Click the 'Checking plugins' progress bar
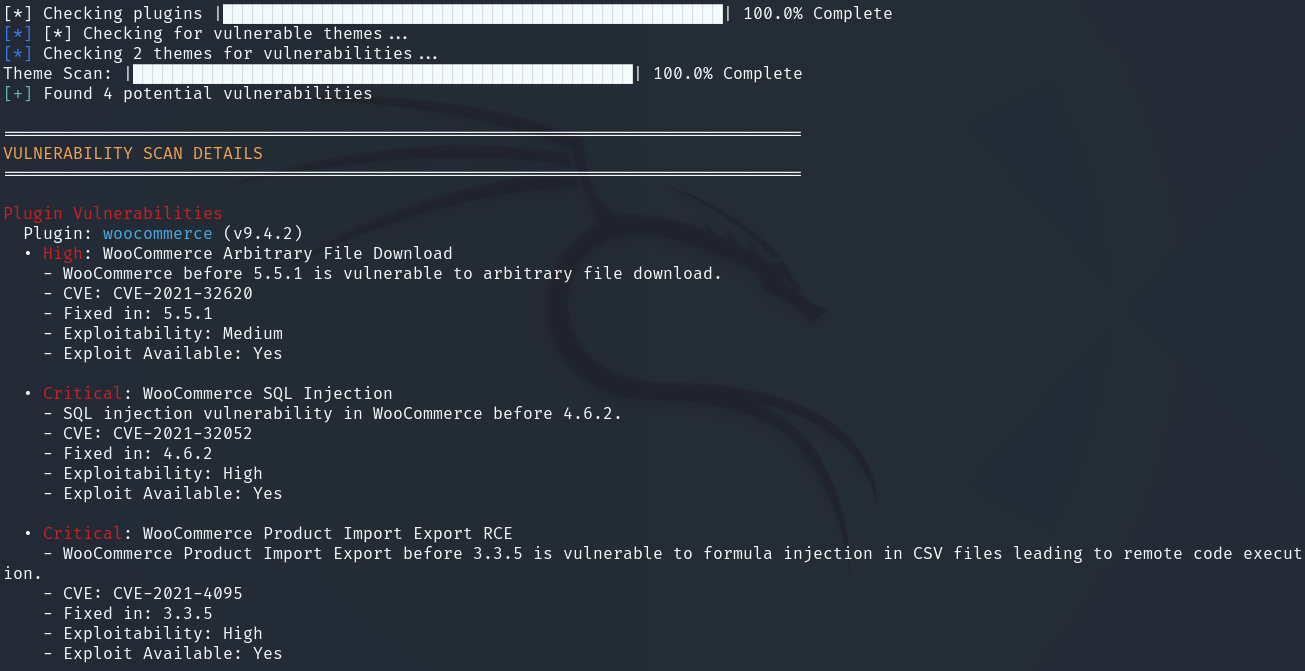The image size is (1305, 671). [x=473, y=14]
